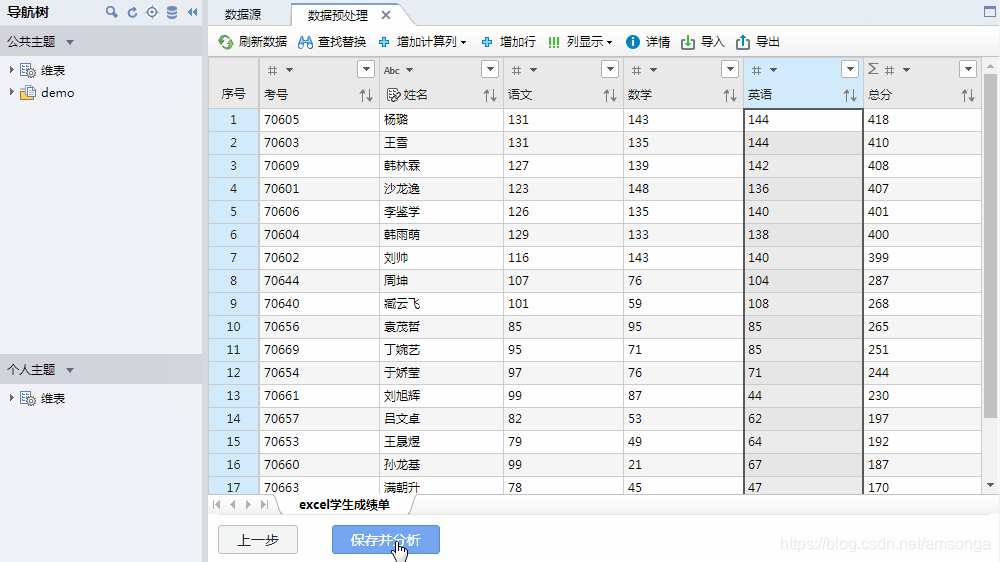
Task: Open 公共主题 section dropdown
Action: pyautogui.click(x=70, y=42)
